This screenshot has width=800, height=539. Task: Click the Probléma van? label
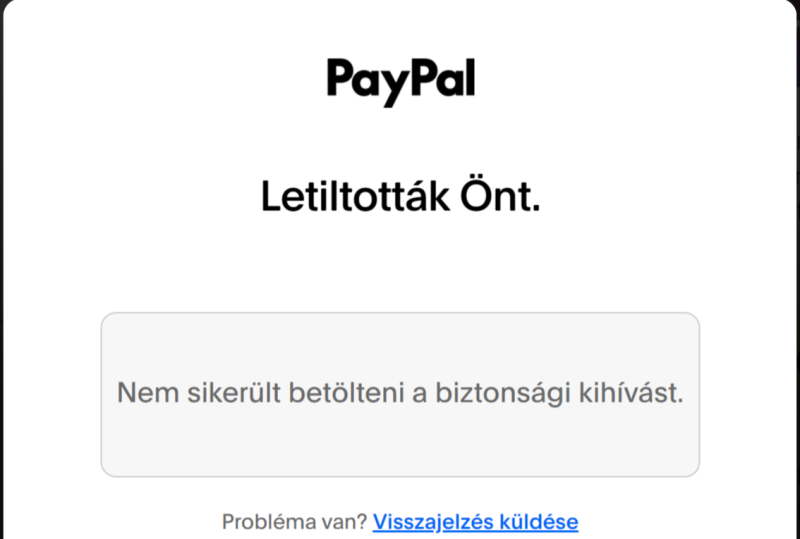tap(294, 522)
